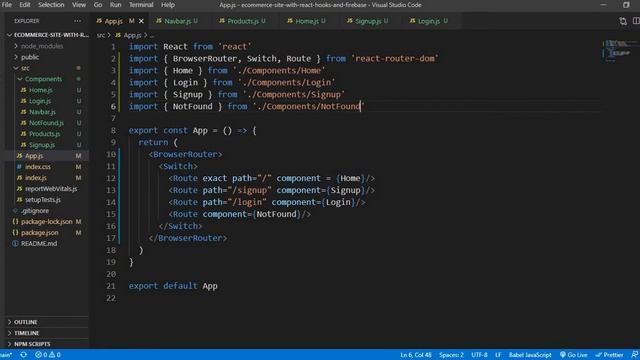Open the Help menu
Image resolution: width=640 pixels, height=360 pixels.
(x=168, y=5)
